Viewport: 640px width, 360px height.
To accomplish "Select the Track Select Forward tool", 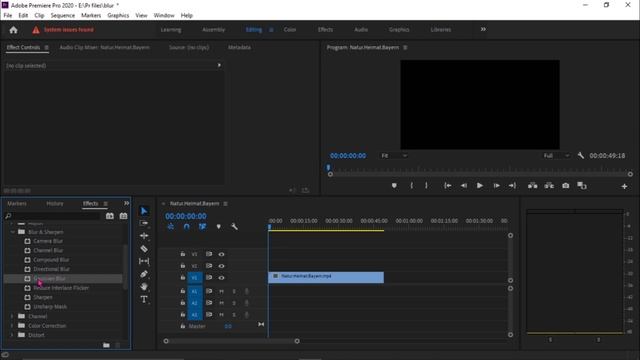I will pyautogui.click(x=144, y=223).
